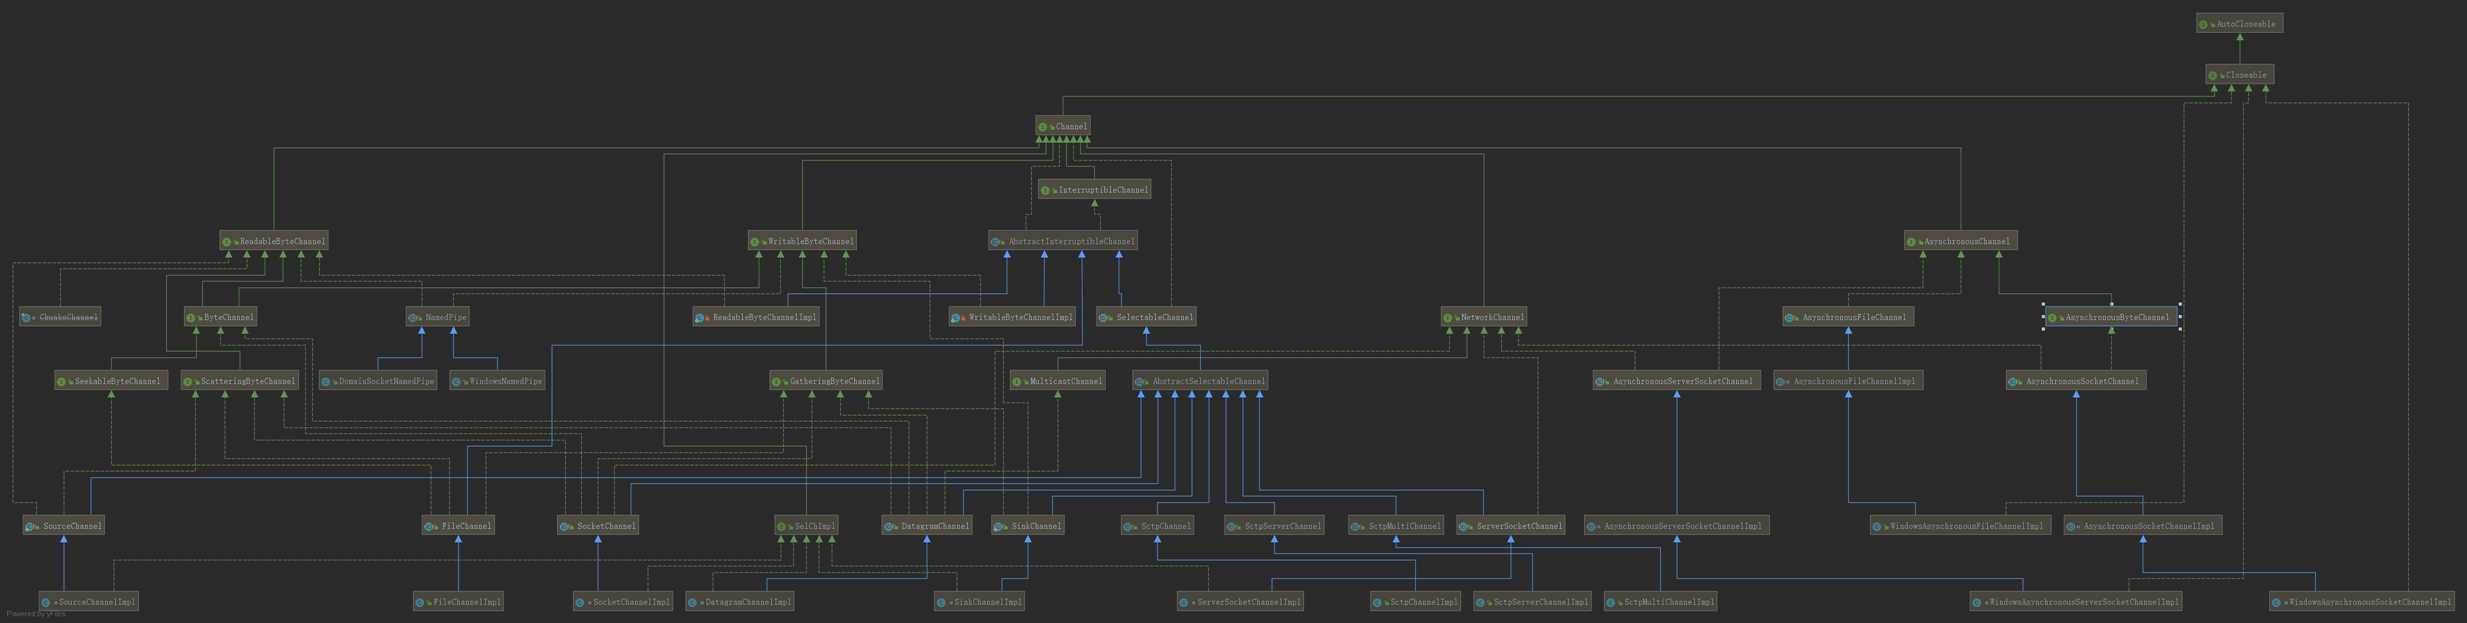This screenshot has width=2467, height=623.
Task: Click the interface icon on the Closeable node
Action: (x=2213, y=75)
